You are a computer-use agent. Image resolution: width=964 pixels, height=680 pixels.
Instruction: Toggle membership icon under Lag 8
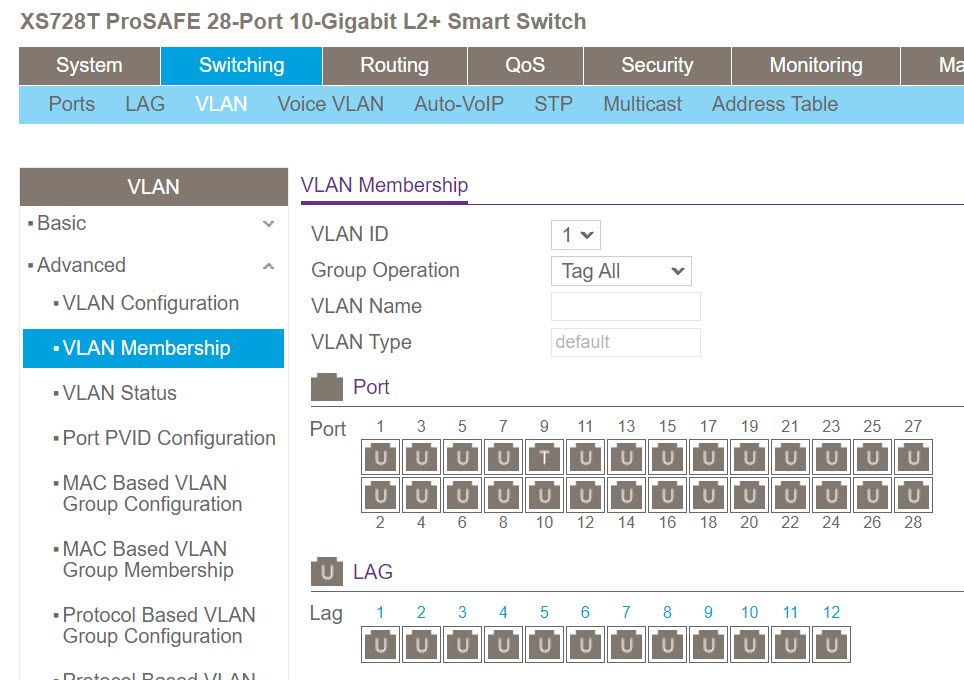click(667, 644)
